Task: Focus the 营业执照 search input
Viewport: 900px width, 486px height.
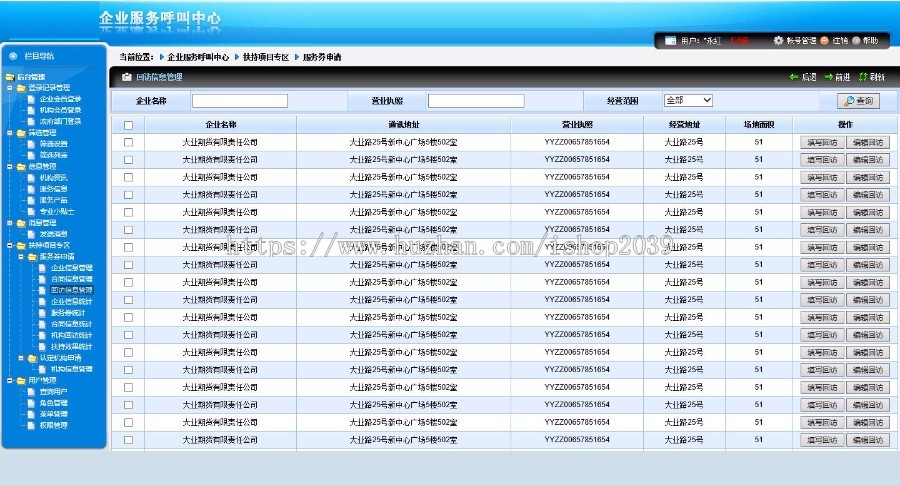Action: pyautogui.click(x=476, y=101)
